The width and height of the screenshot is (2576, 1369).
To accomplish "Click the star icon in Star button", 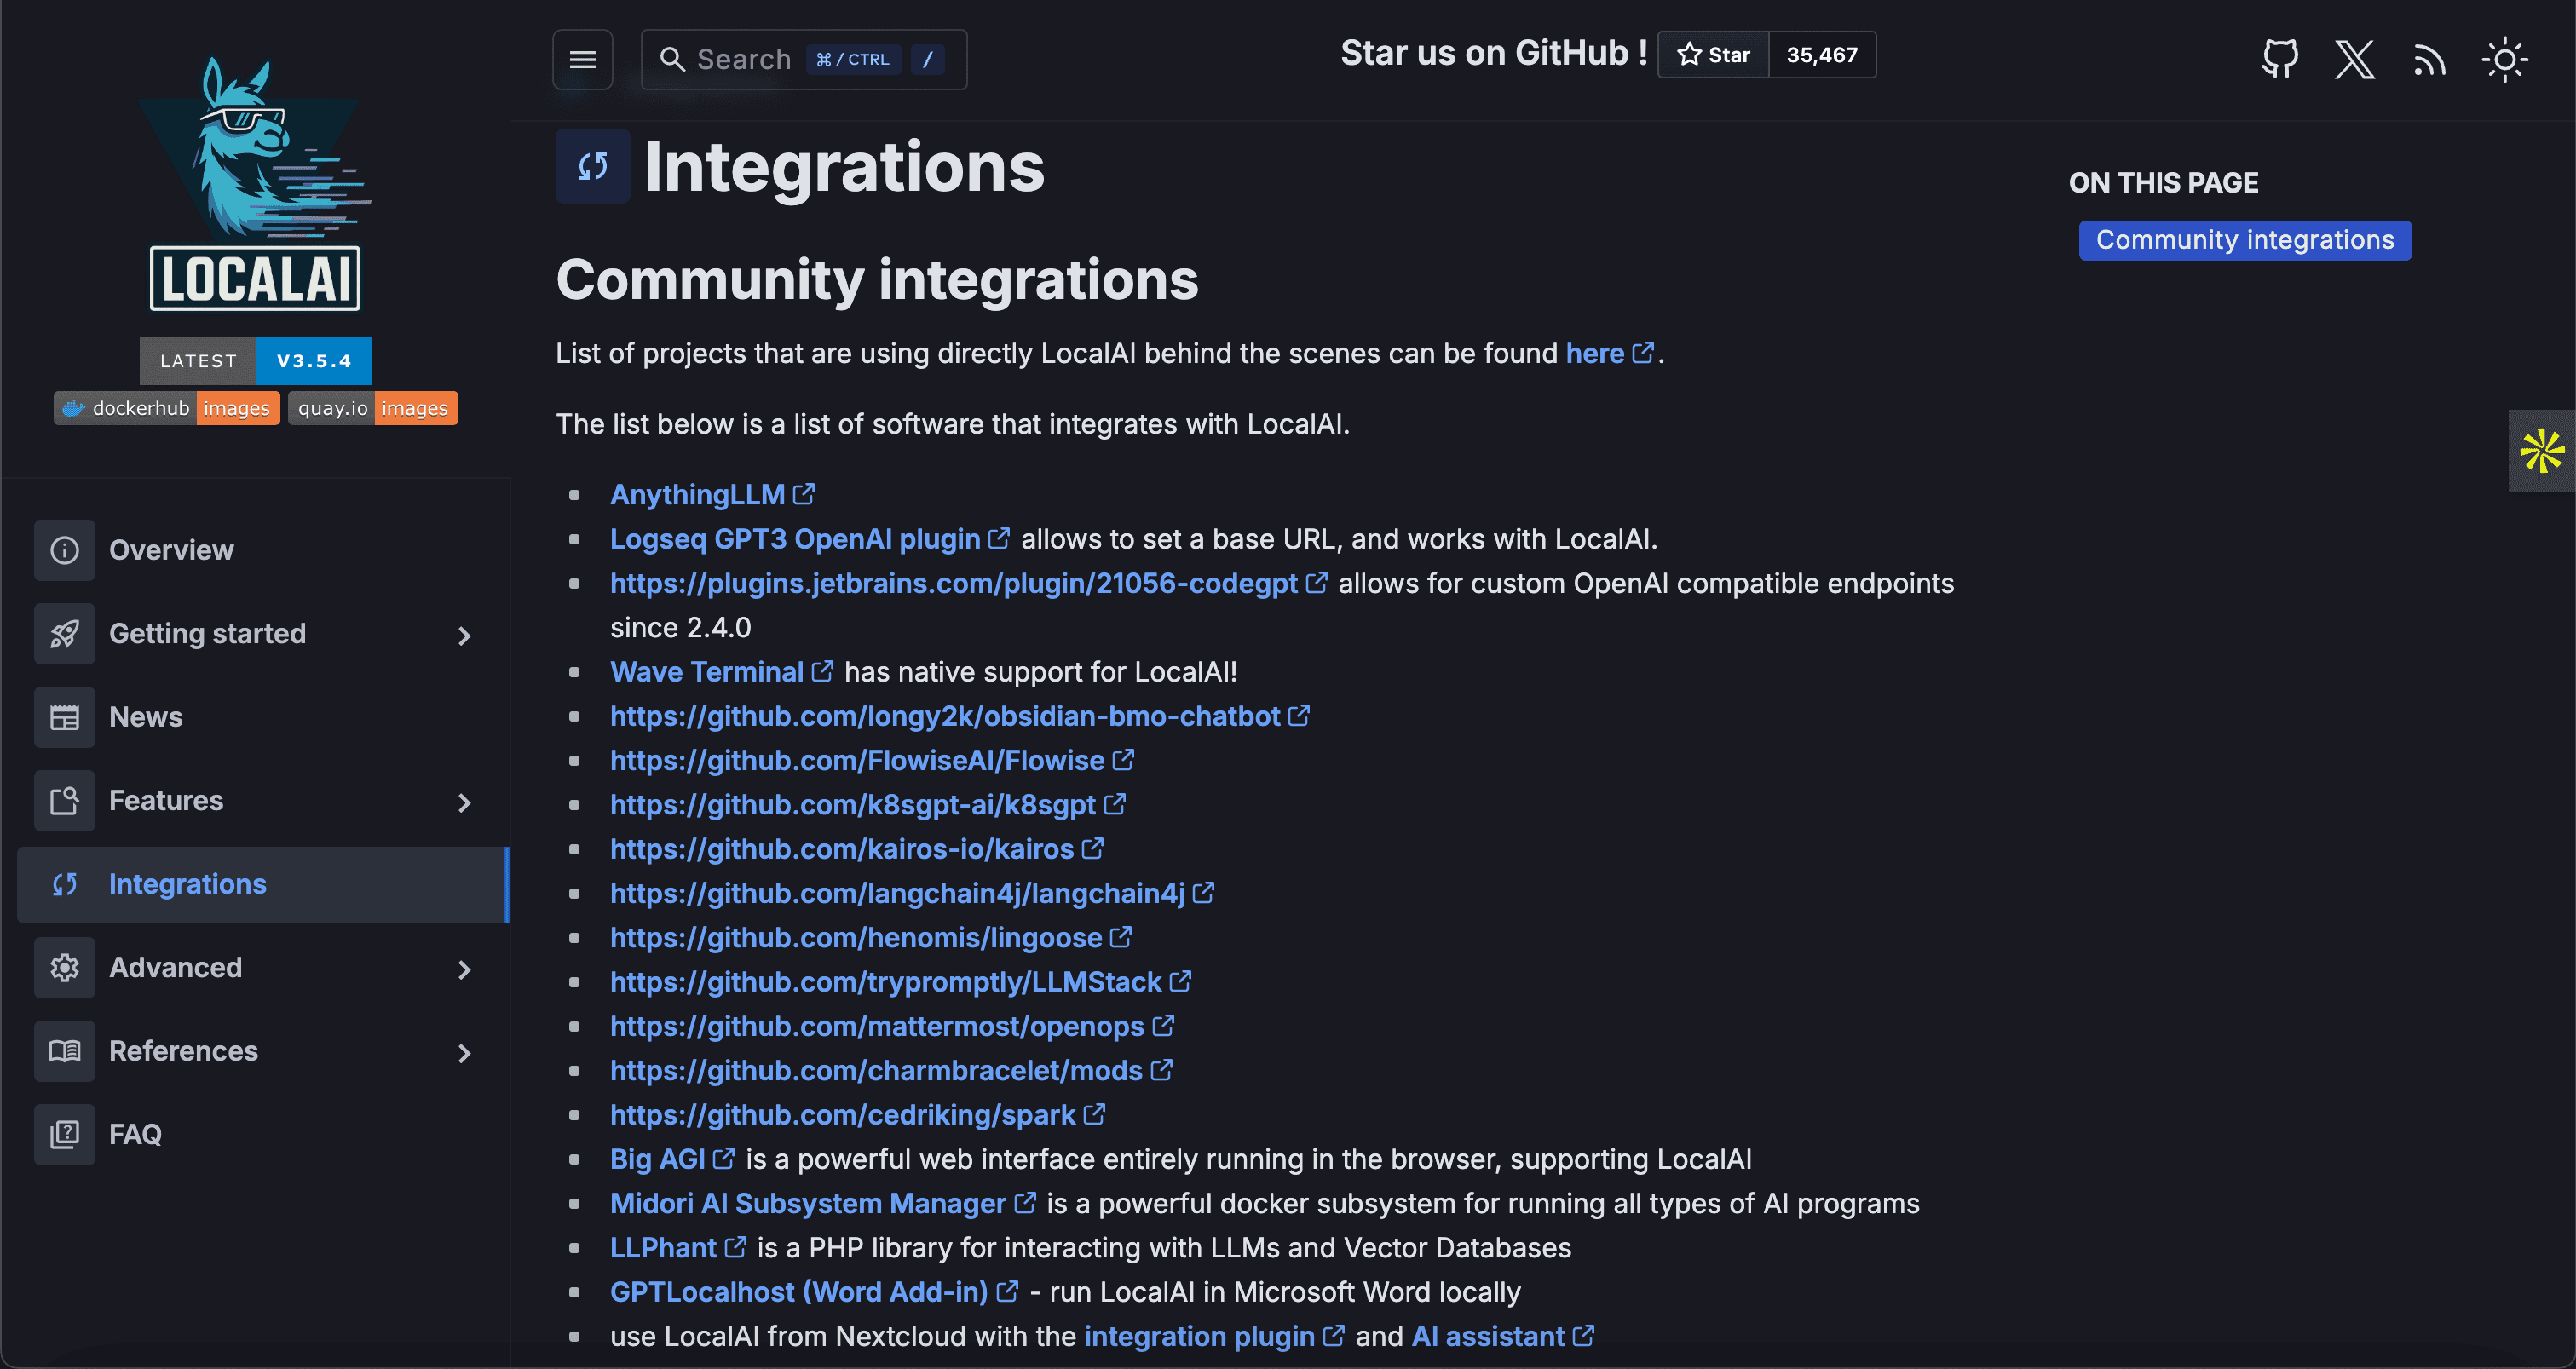I will 1689,54.
